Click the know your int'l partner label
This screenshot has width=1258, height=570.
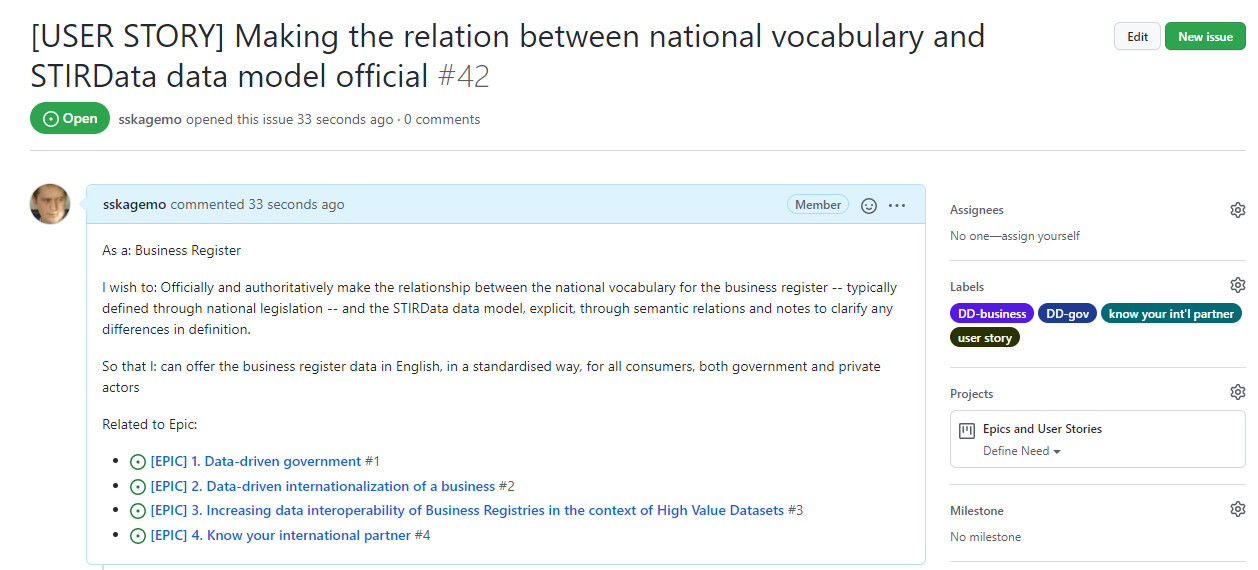click(x=1171, y=313)
